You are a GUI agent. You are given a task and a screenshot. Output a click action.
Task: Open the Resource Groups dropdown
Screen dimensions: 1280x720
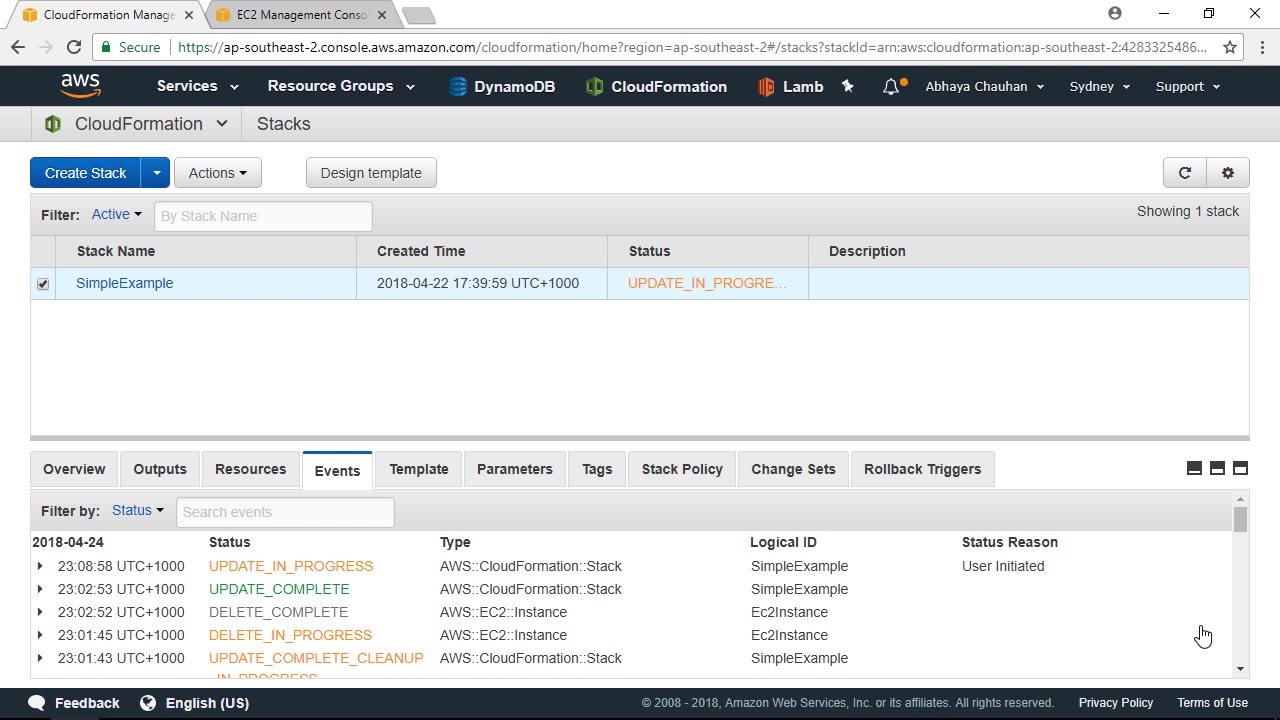(x=341, y=86)
